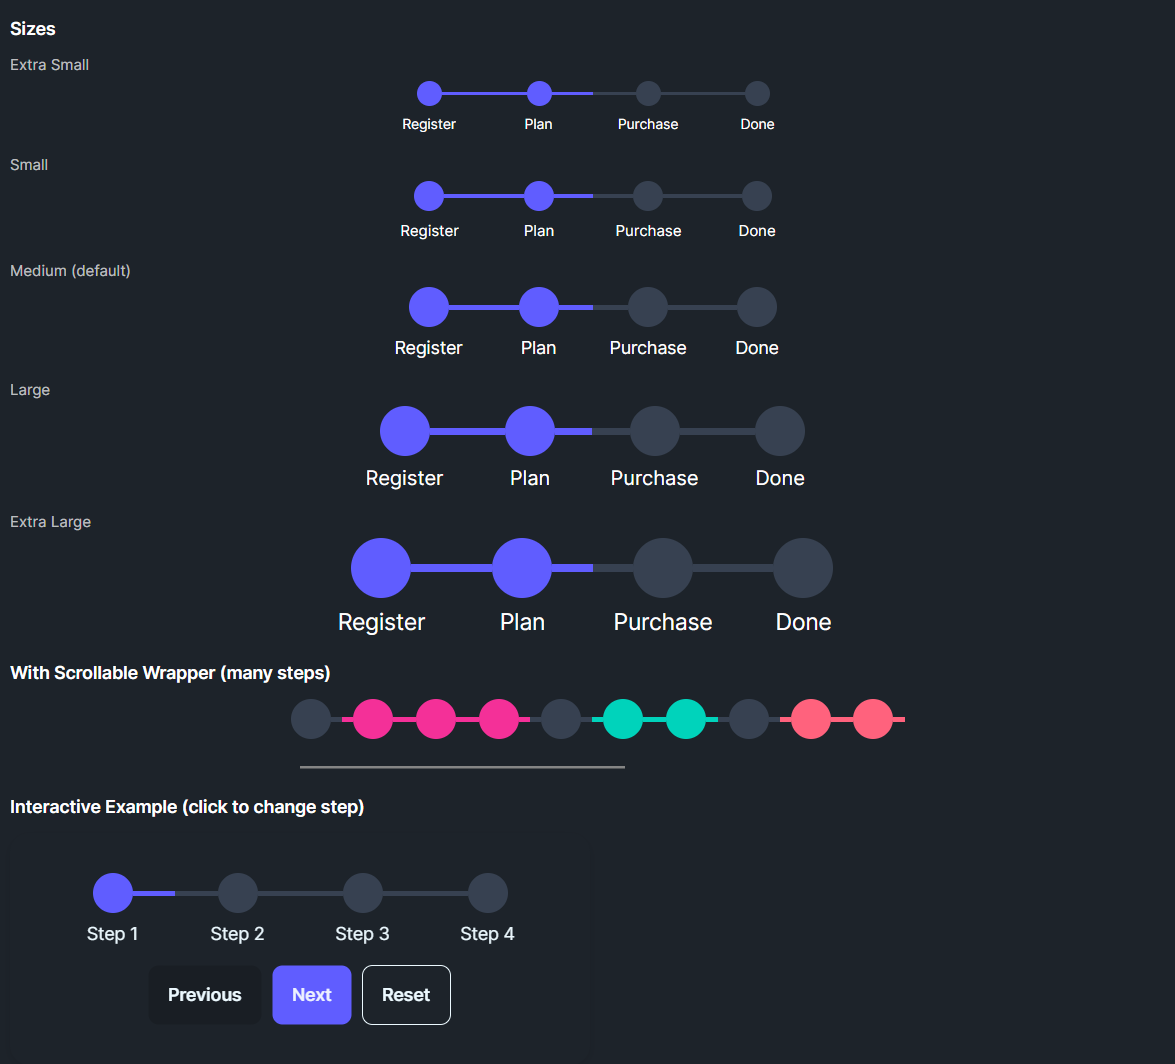Select Done circle in Large stepper
Screen dimensions: 1175x1064
point(780,431)
